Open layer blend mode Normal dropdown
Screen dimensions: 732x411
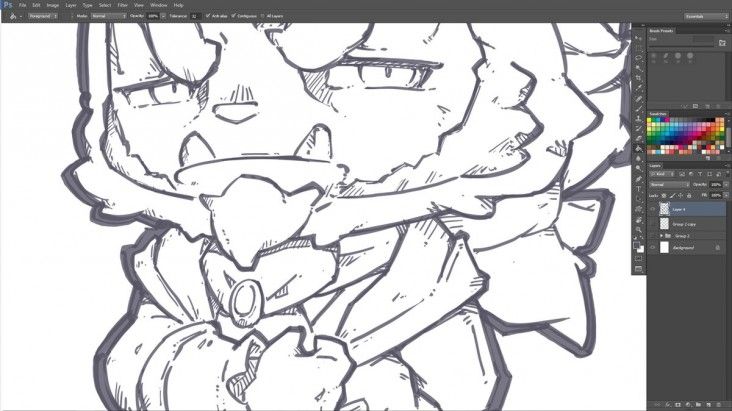click(x=669, y=184)
